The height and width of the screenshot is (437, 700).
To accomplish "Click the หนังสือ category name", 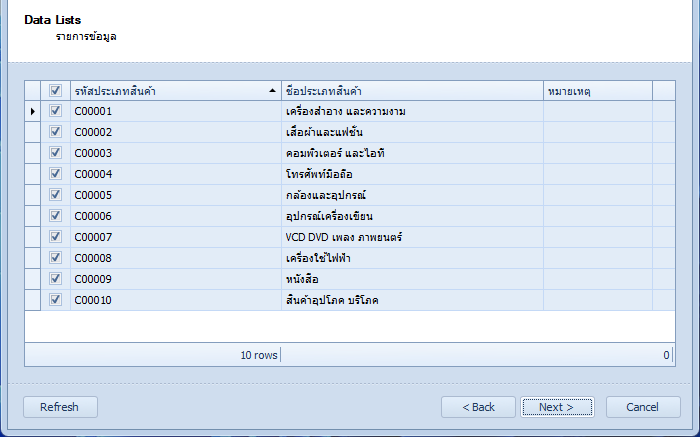I will tap(302, 279).
